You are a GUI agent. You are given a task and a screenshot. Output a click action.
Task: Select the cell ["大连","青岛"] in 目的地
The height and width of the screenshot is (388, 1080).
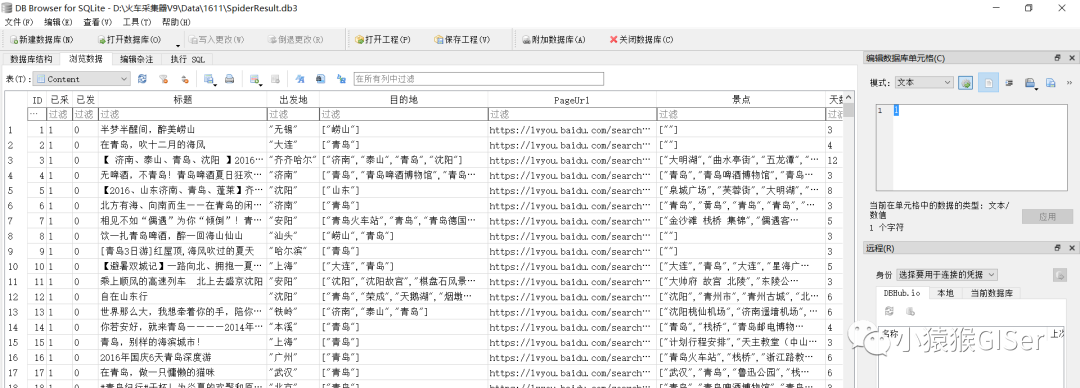[404, 266]
